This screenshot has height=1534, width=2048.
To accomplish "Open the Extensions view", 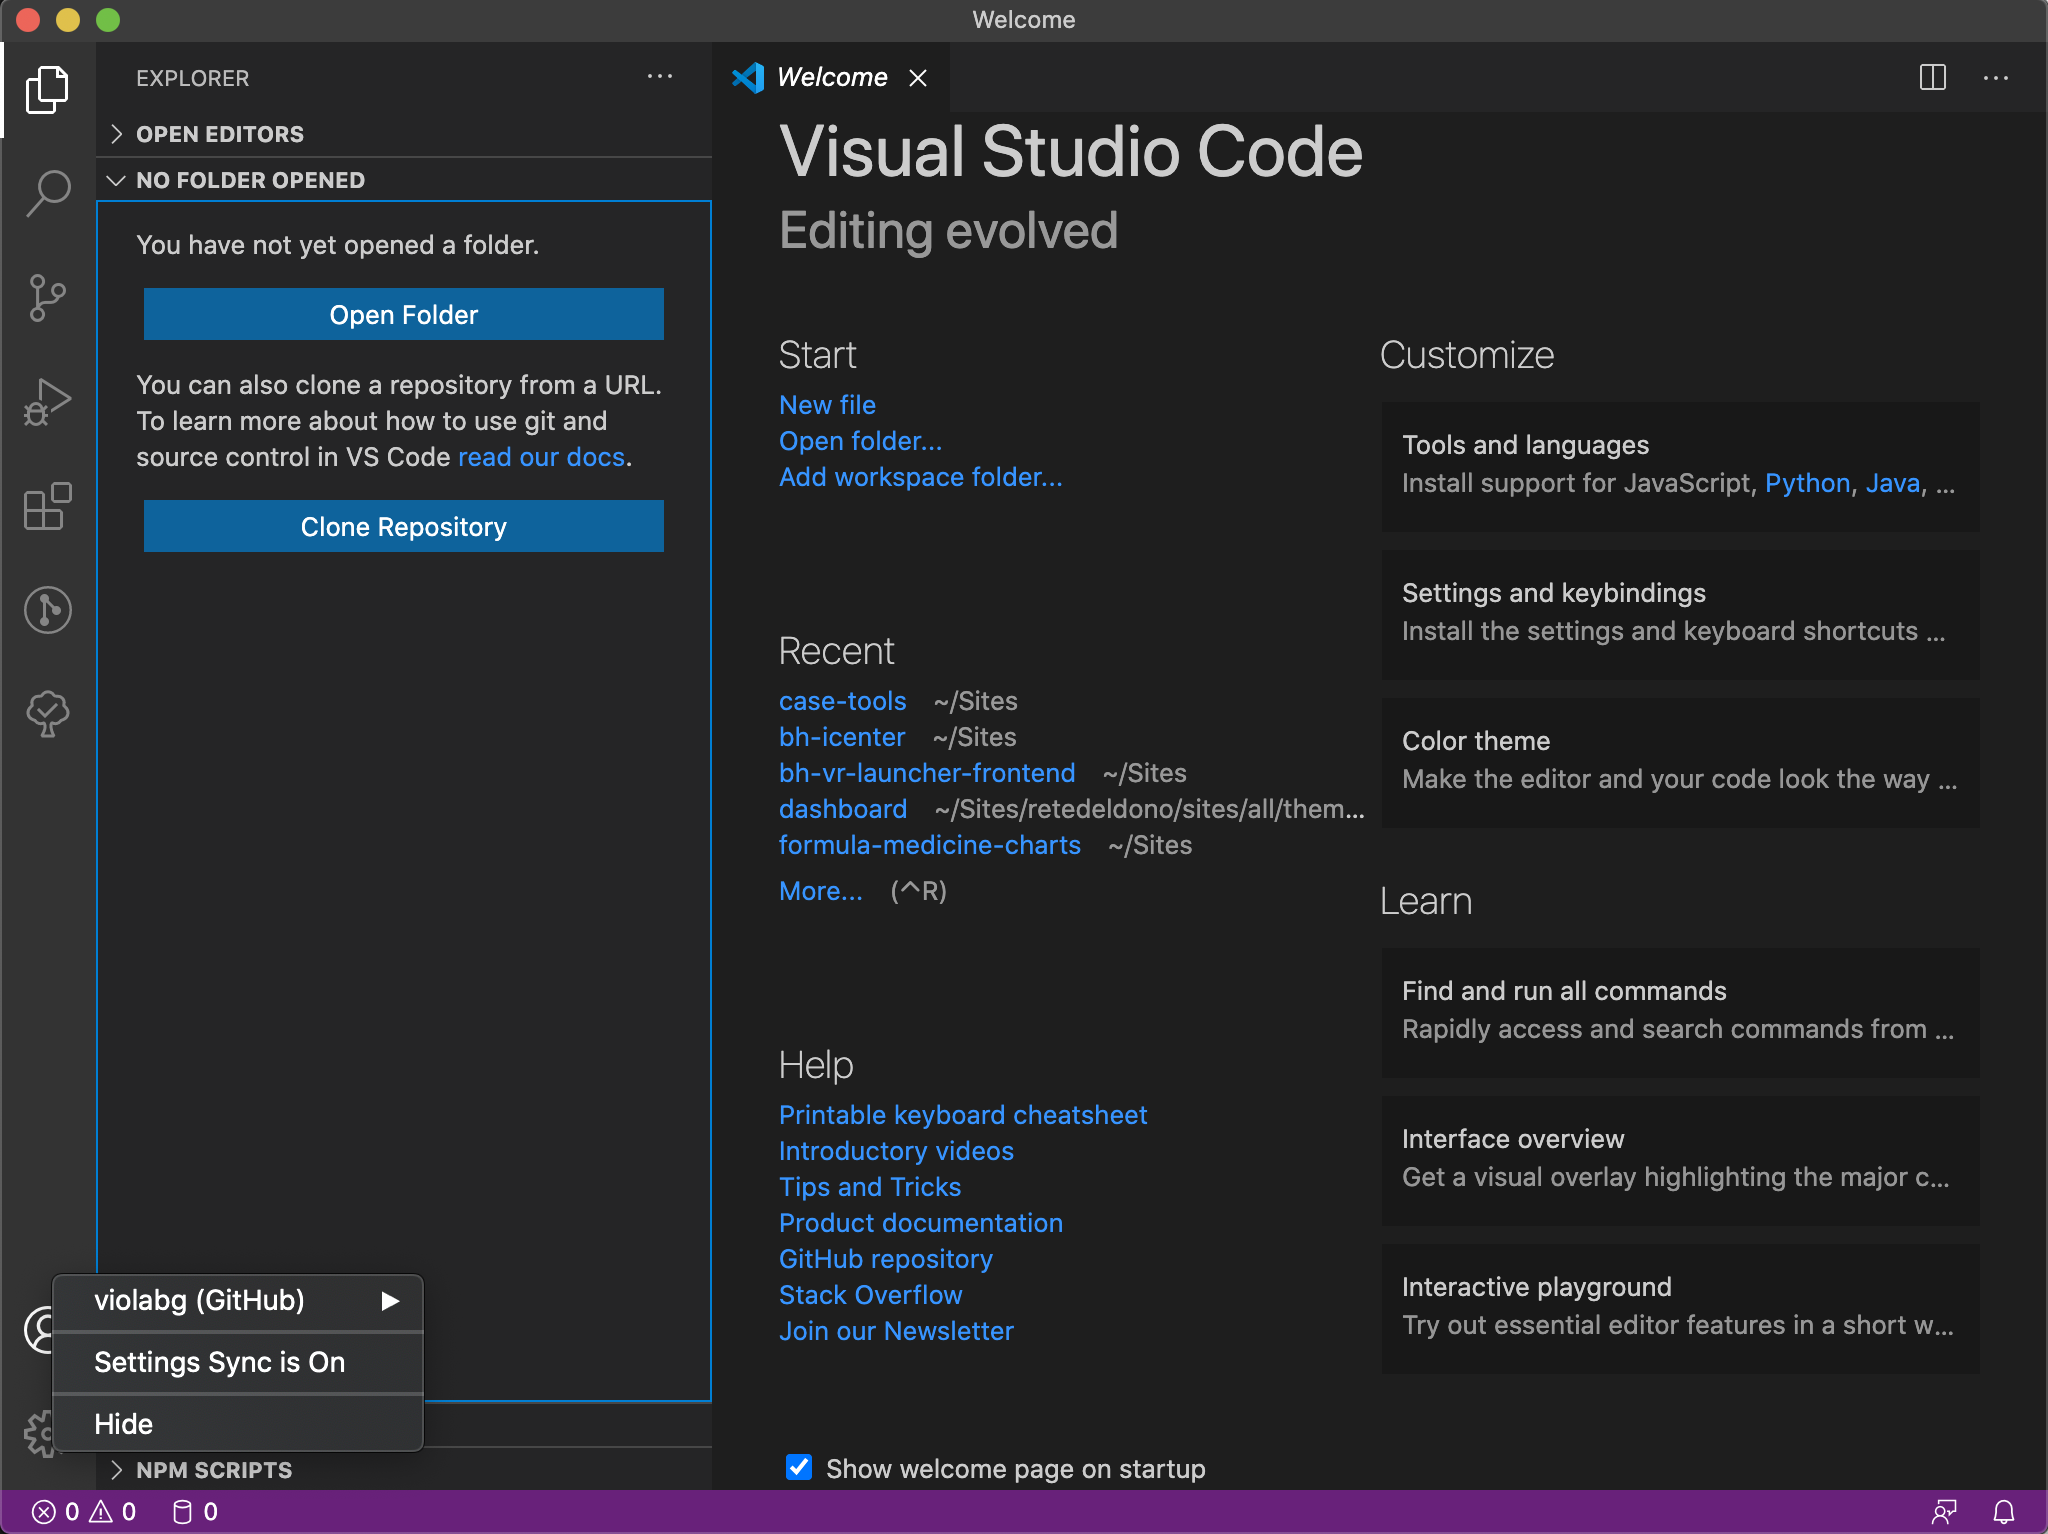I will [x=48, y=506].
